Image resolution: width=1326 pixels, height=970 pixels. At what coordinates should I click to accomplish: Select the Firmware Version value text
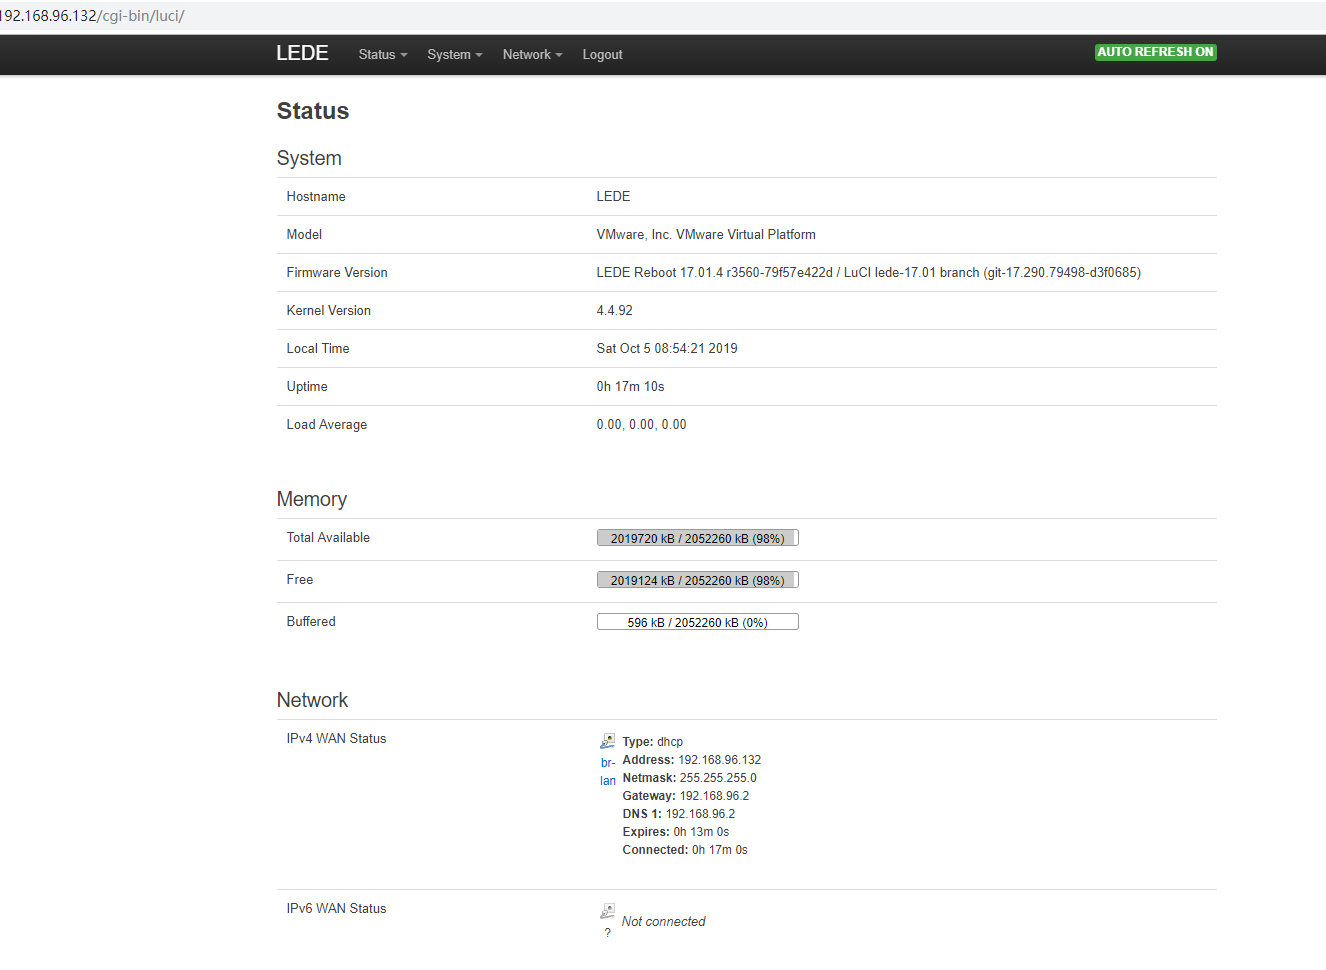point(868,272)
